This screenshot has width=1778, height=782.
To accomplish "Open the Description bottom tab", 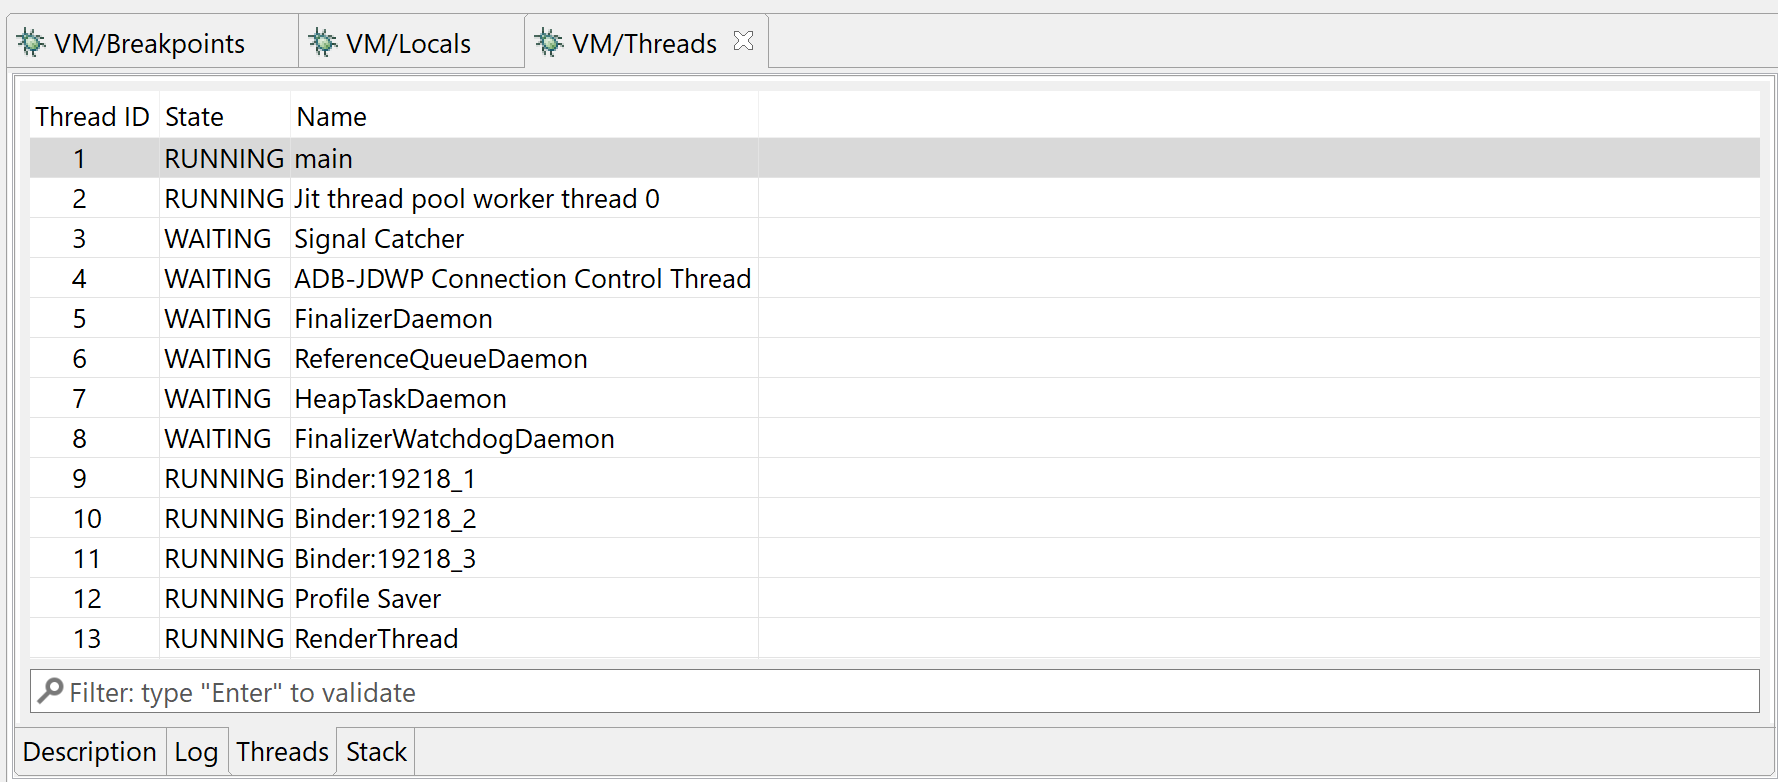I will [x=90, y=752].
